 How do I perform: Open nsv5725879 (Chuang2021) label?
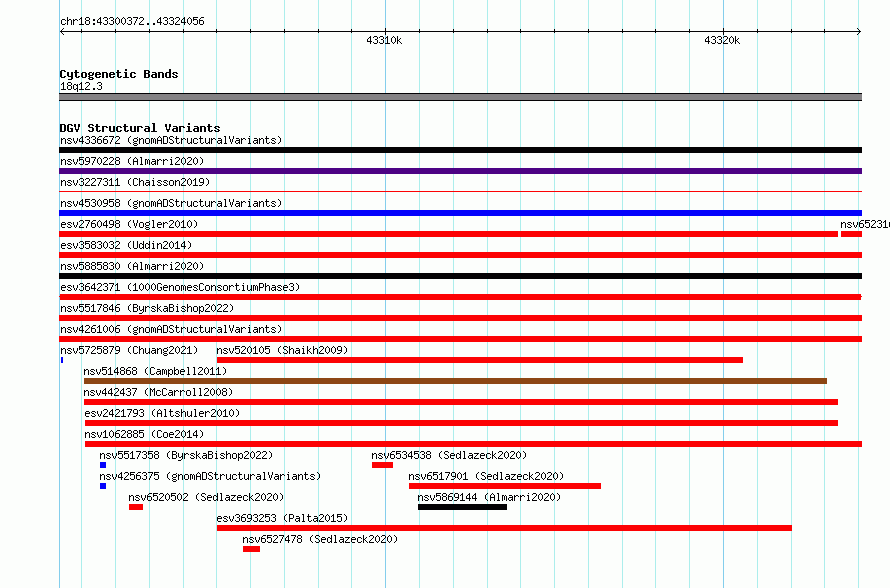click(129, 350)
